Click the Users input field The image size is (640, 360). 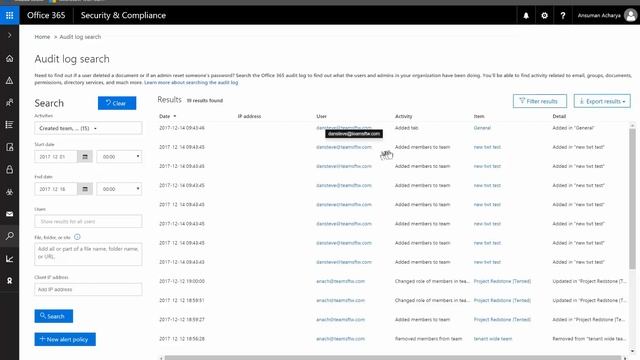pyautogui.click(x=88, y=221)
